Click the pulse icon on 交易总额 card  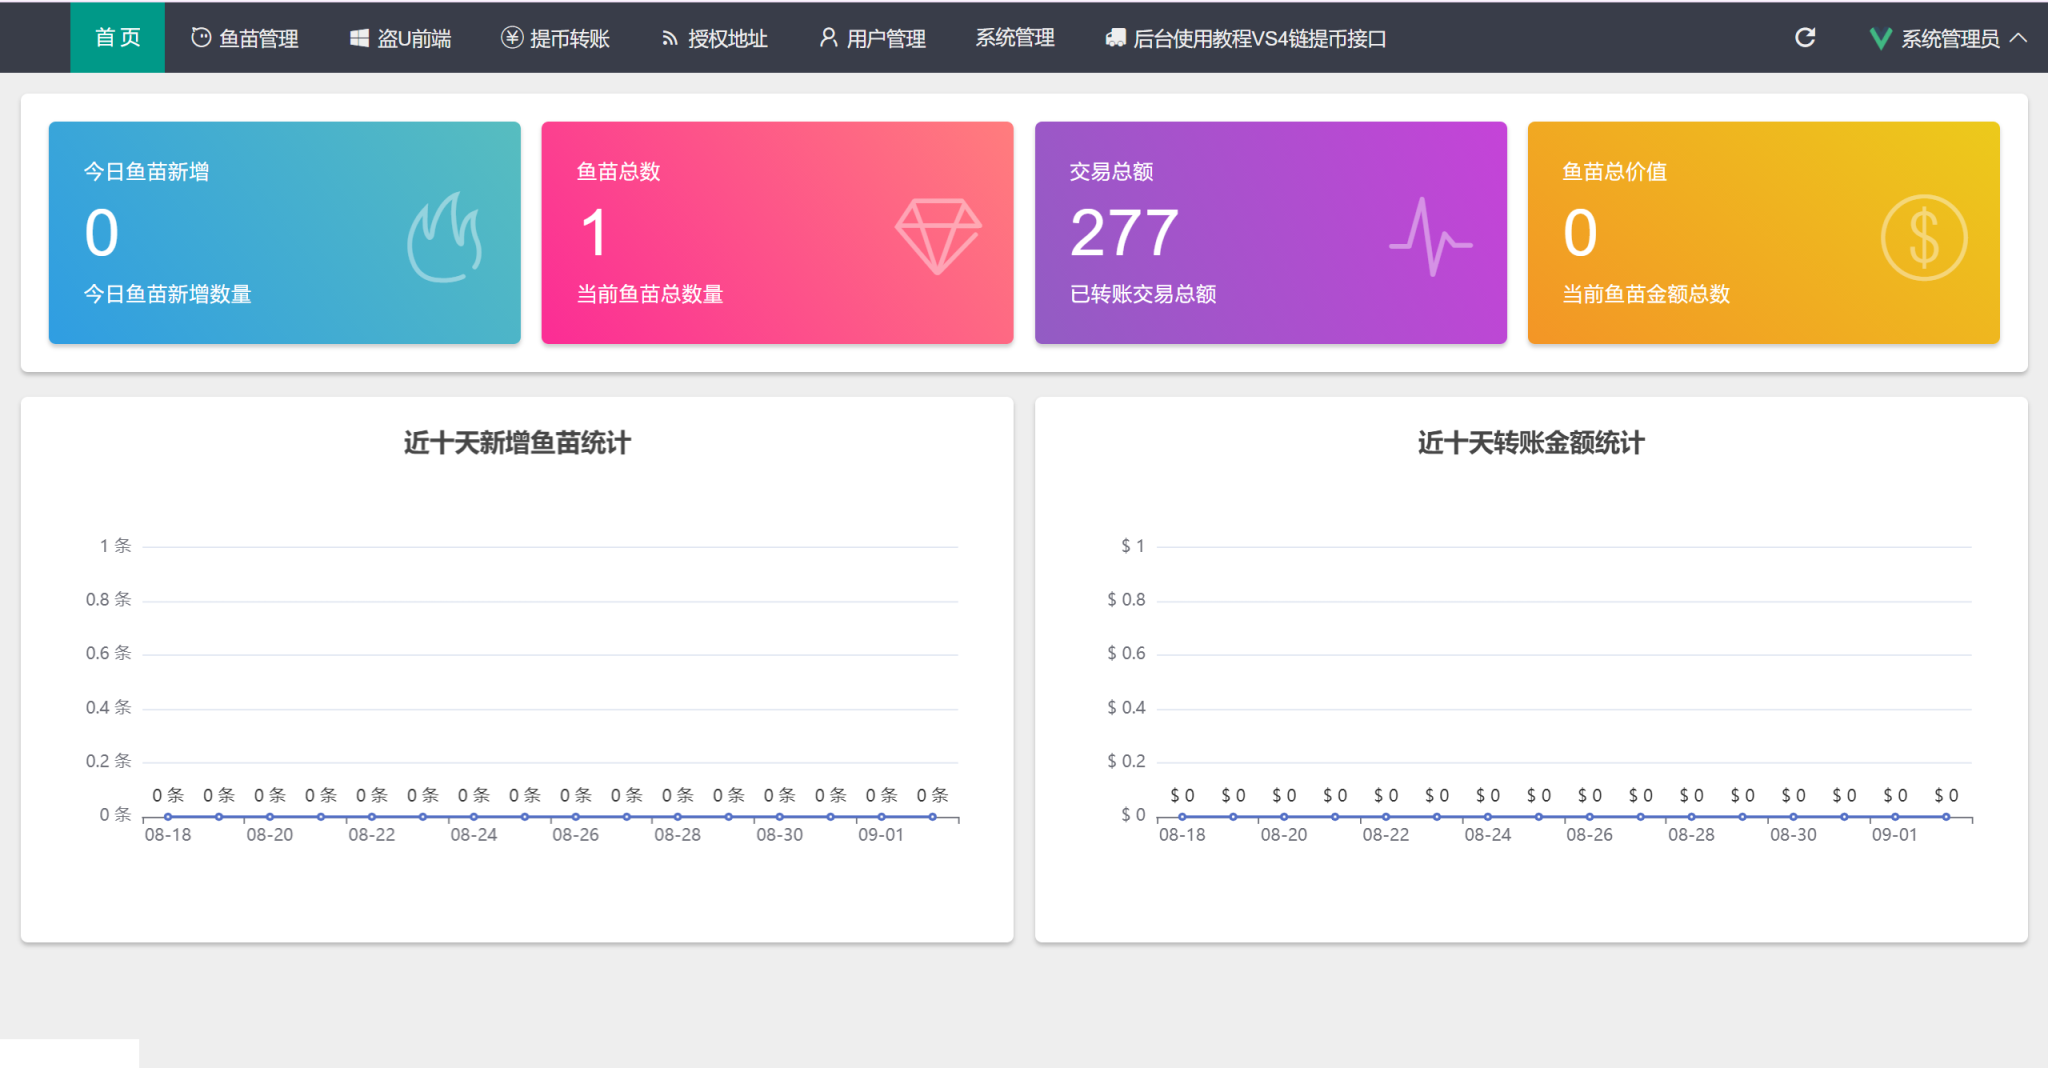[1430, 237]
